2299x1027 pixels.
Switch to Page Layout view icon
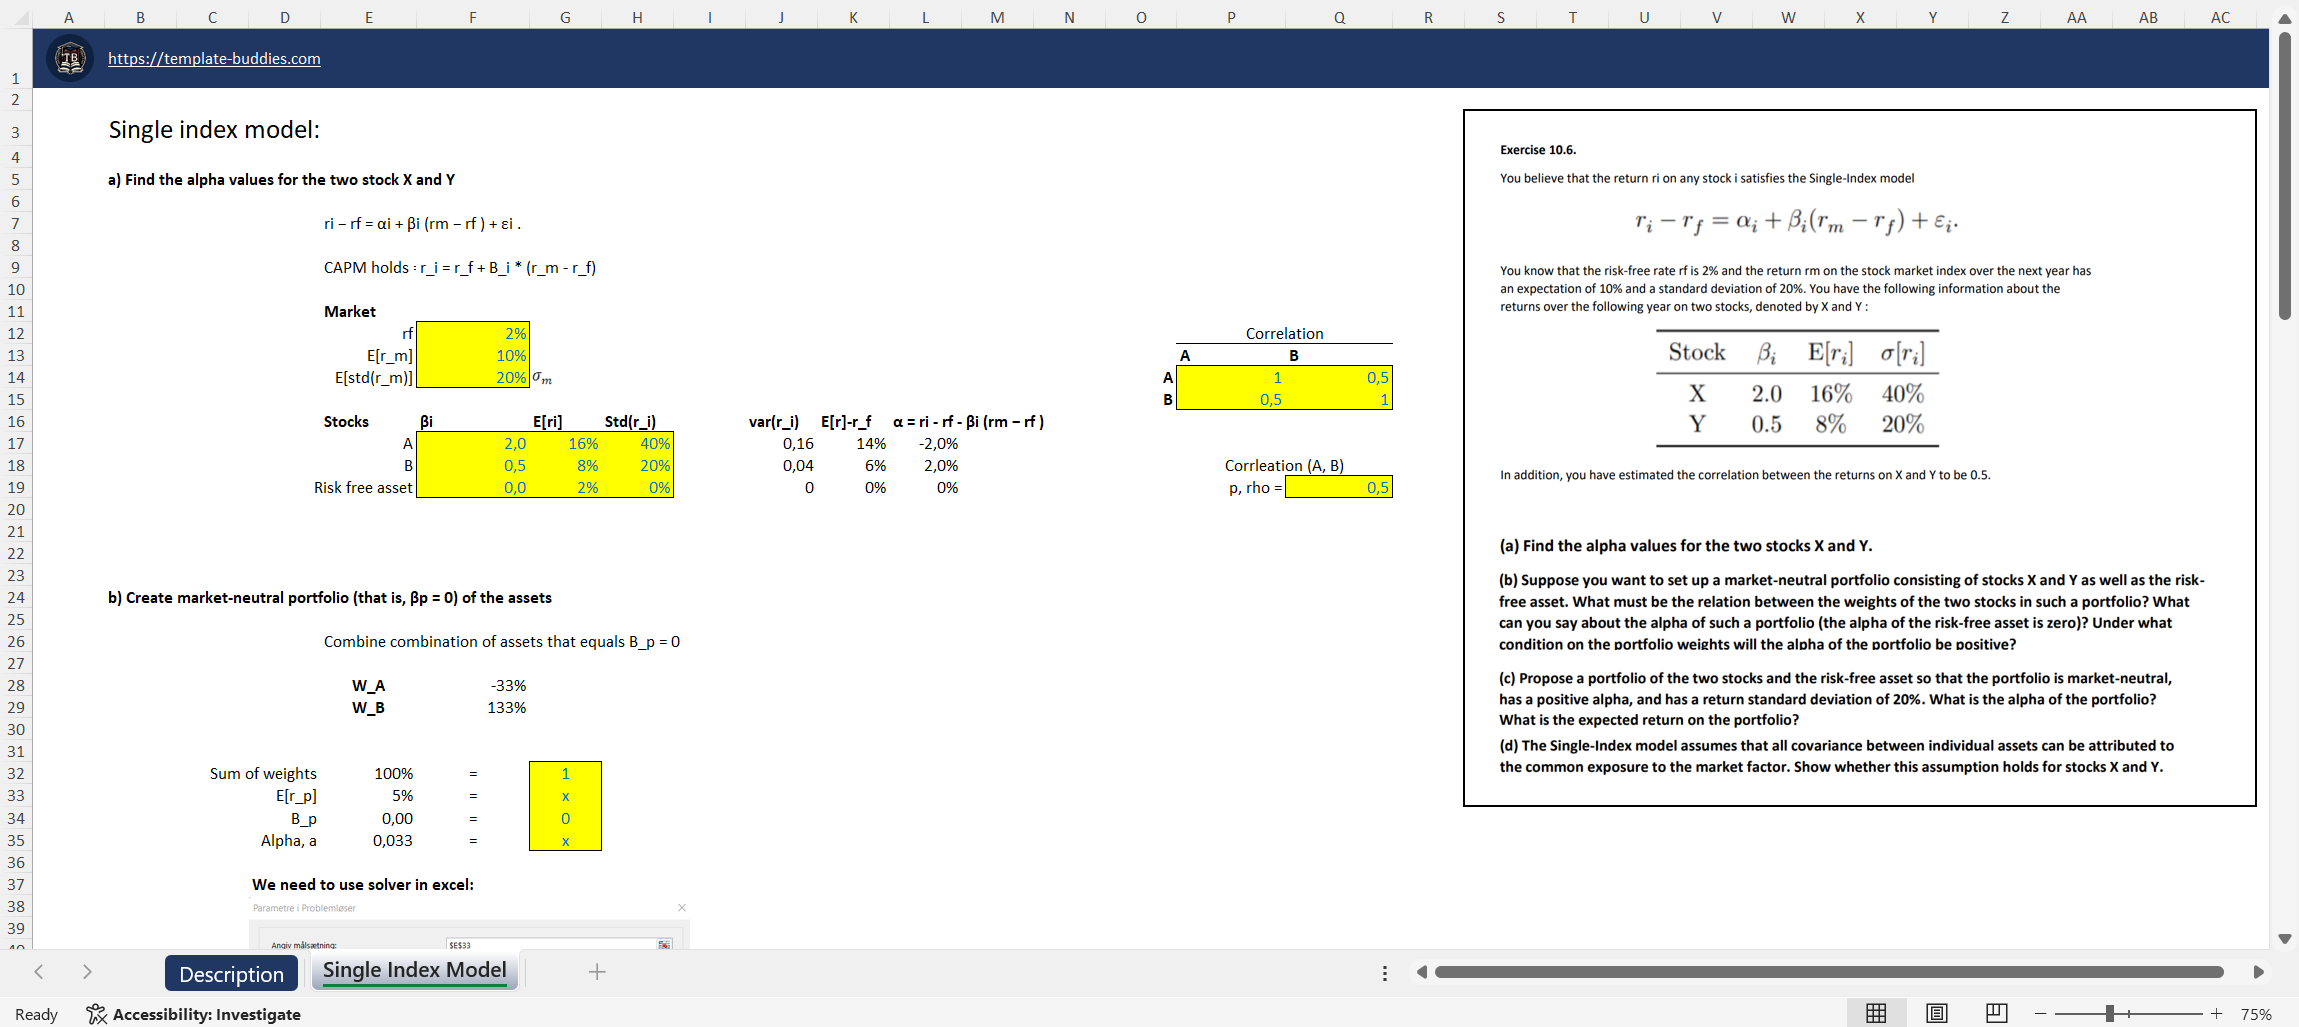pos(1936,1013)
